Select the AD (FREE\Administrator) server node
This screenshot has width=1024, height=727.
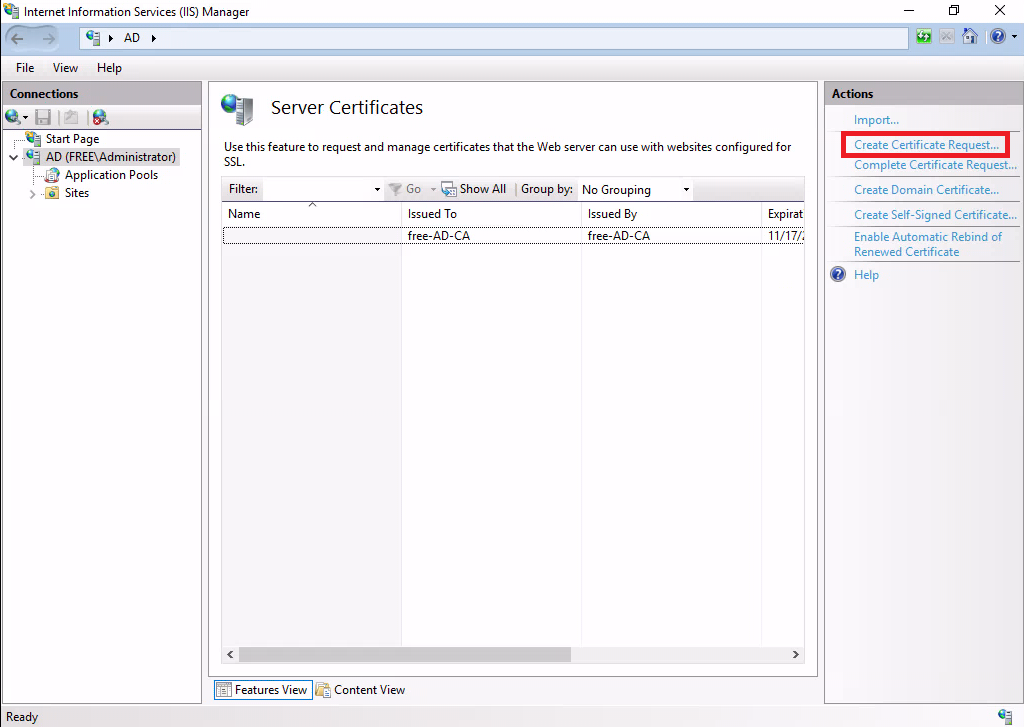point(110,157)
